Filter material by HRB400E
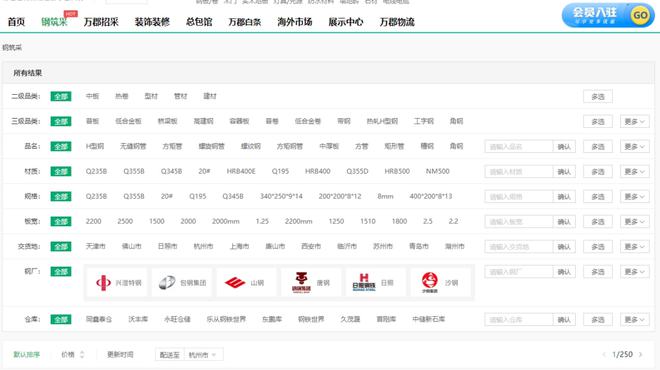The image size is (660, 370). point(241,171)
